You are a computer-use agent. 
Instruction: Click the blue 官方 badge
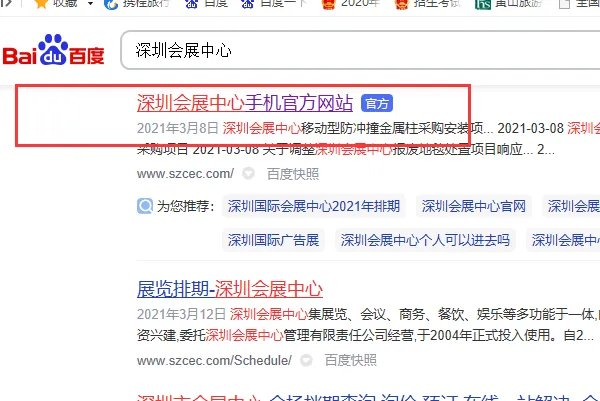[377, 103]
